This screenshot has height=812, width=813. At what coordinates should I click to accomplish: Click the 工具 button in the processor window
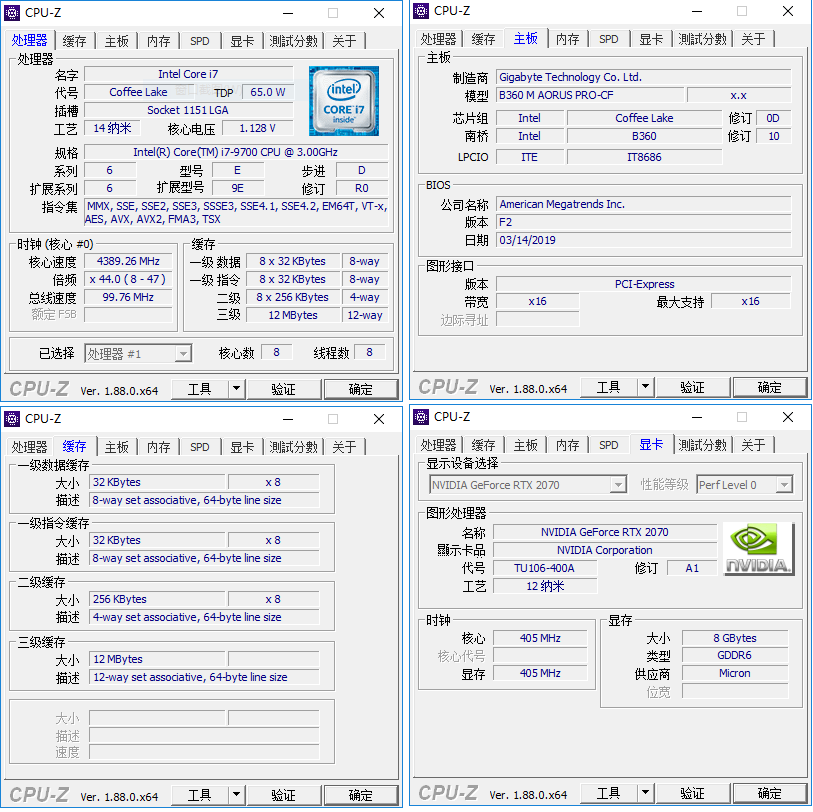click(x=200, y=388)
